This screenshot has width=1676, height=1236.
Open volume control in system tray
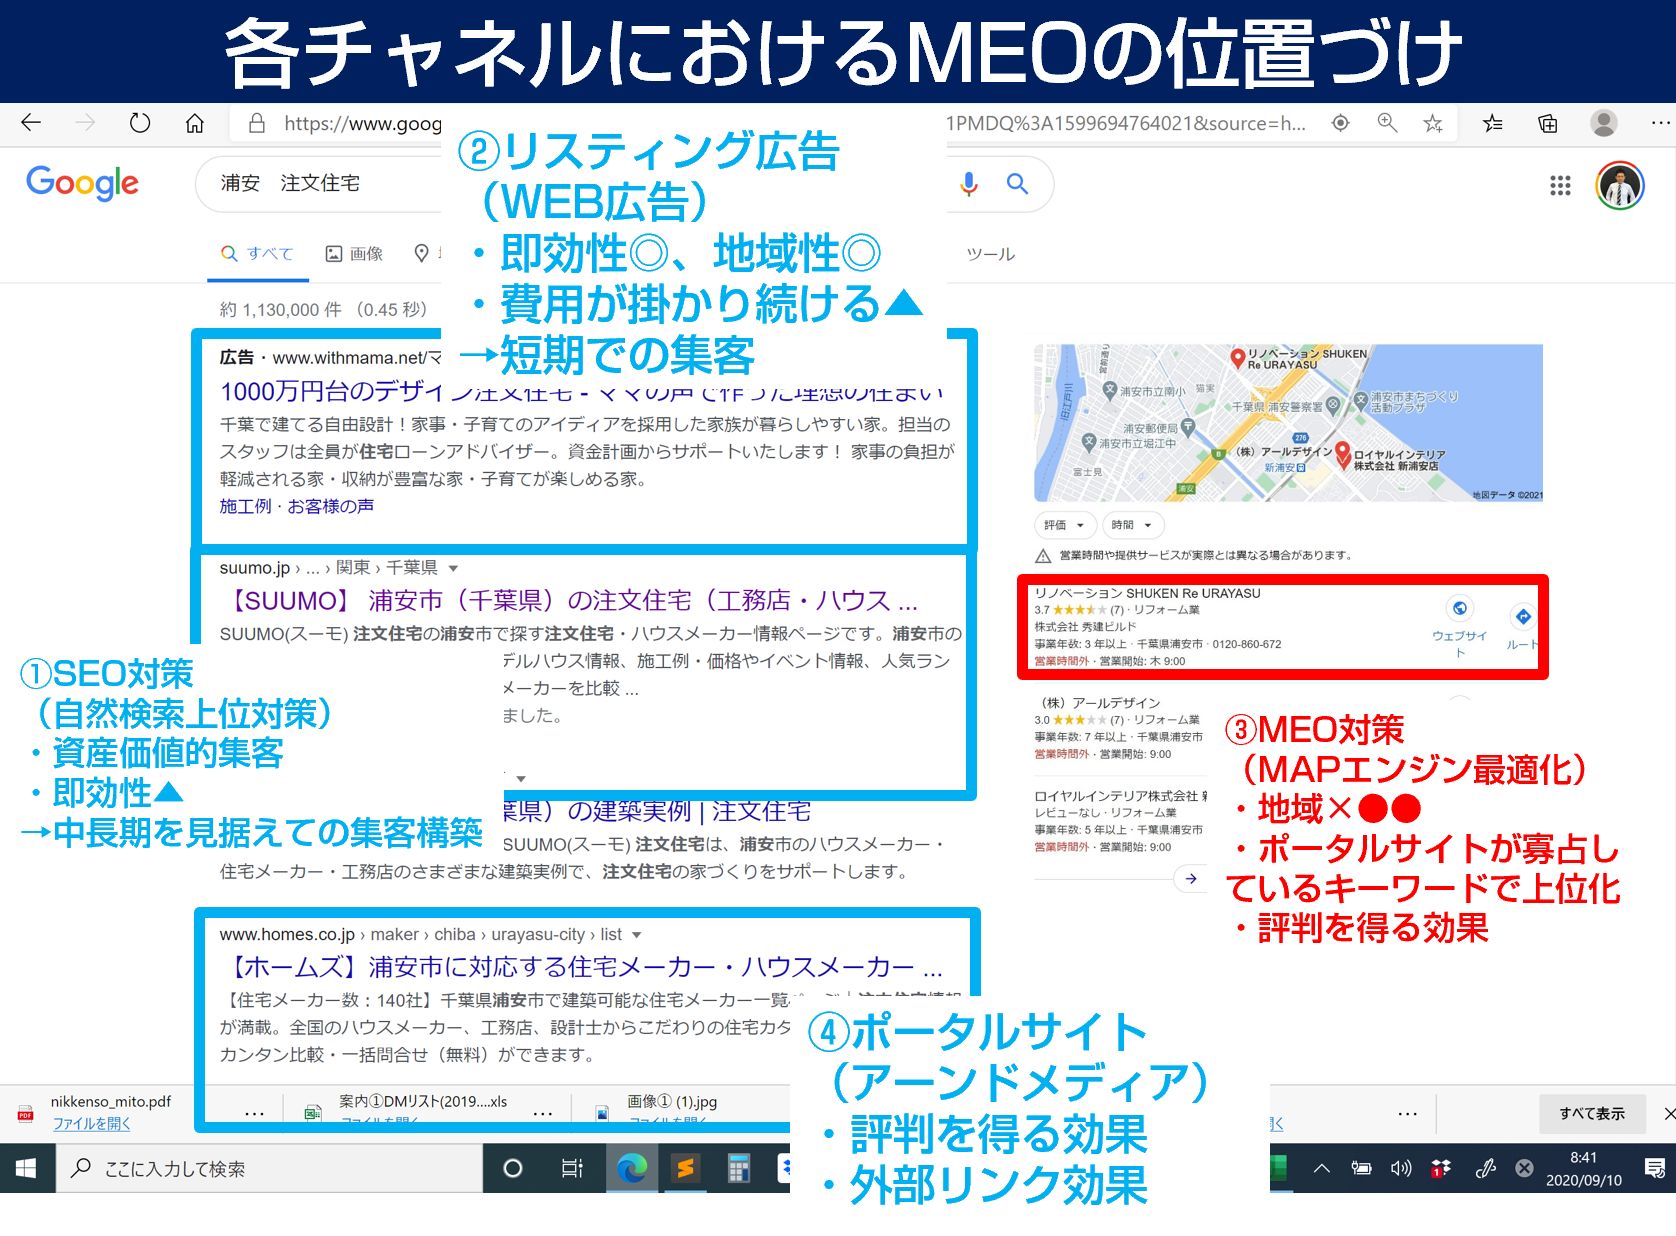point(1401,1168)
